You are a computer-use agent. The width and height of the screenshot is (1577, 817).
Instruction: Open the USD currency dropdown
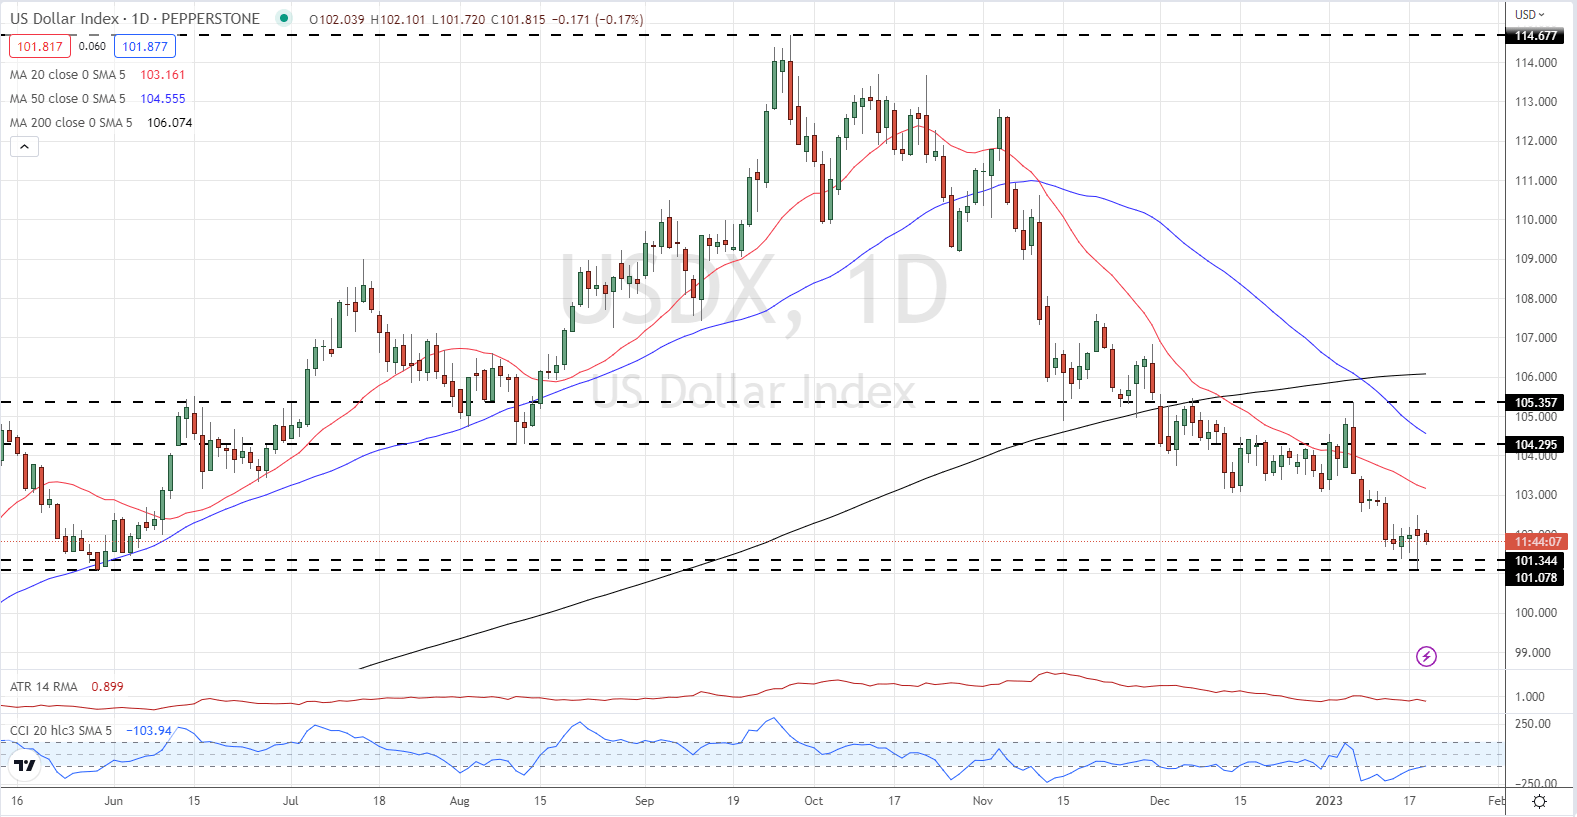1529,14
